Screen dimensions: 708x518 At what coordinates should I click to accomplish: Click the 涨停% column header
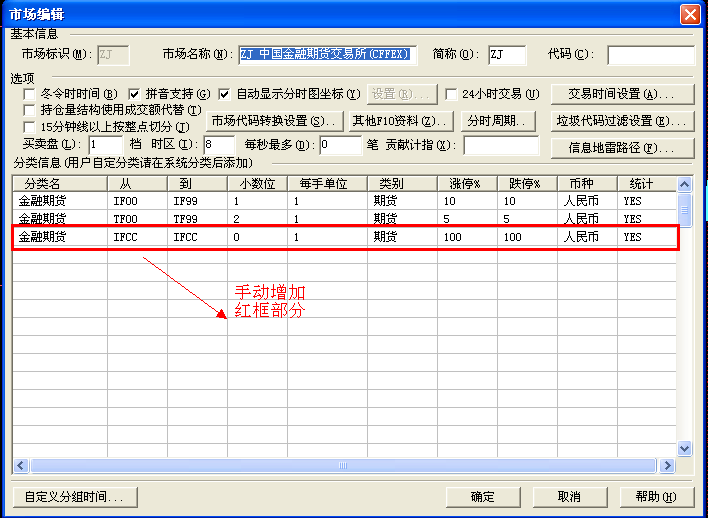(467, 184)
